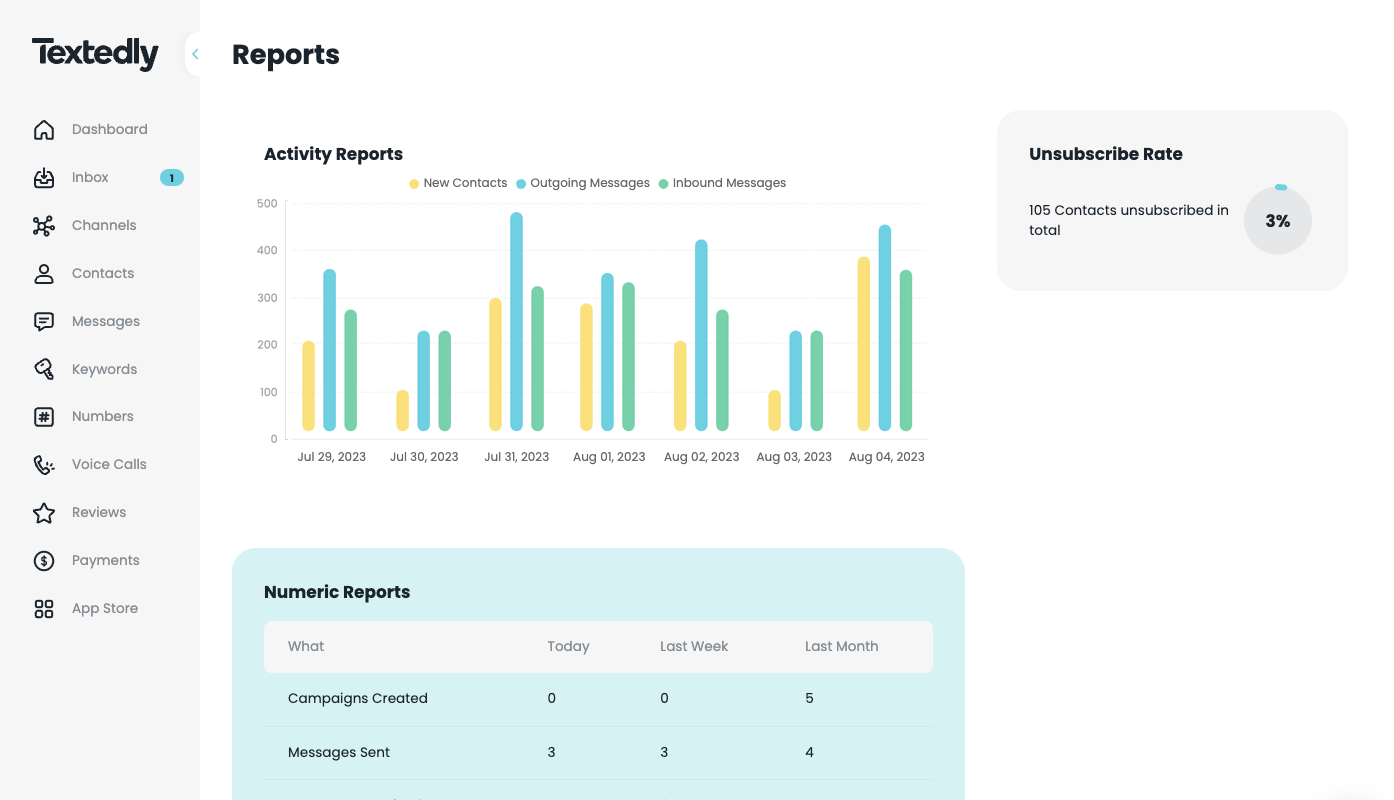This screenshot has width=1394, height=800.
Task: Click Messages Sent Today value 3
Action: tap(551, 752)
